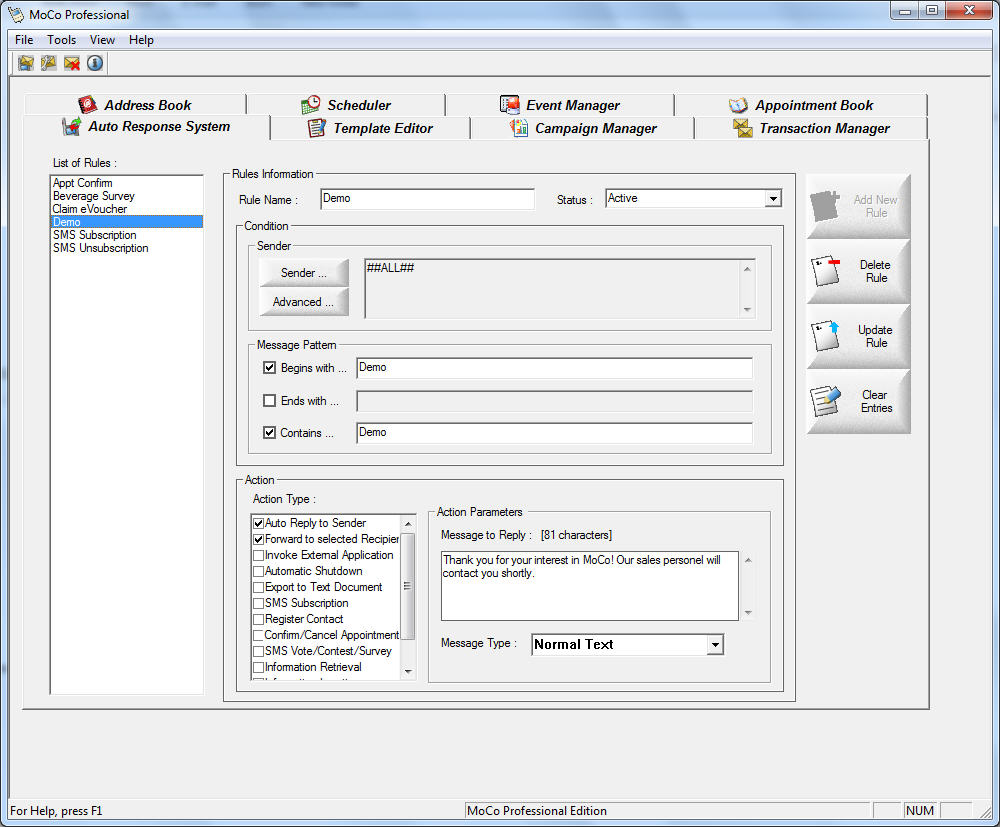1000x827 pixels.
Task: Open the View menu
Action: [102, 40]
